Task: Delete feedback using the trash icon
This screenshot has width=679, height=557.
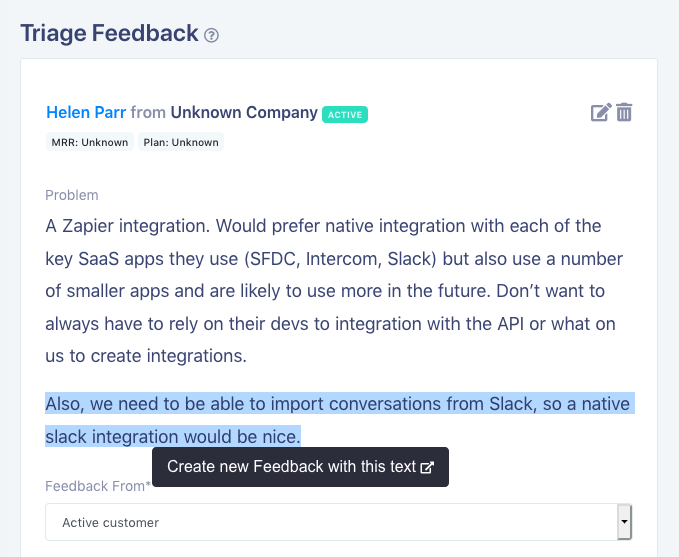Action: (x=624, y=113)
